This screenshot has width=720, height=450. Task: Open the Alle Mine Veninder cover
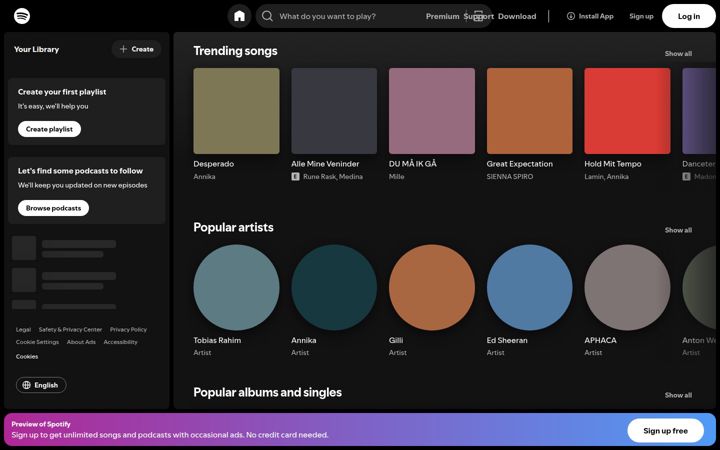[x=334, y=111]
